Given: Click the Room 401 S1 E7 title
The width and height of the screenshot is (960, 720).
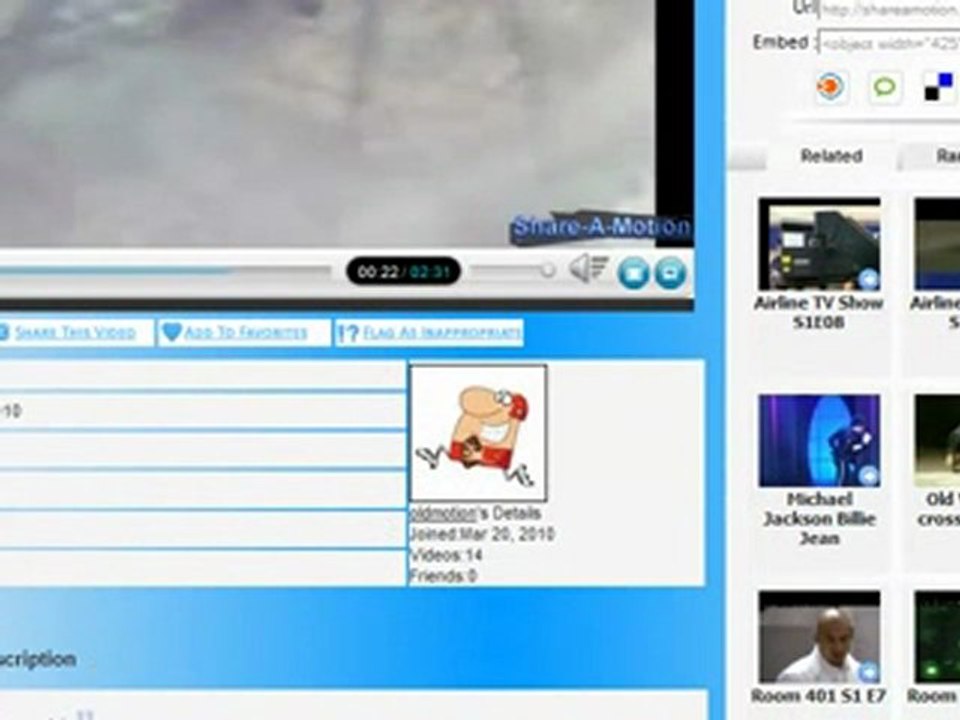Looking at the screenshot, I should [x=819, y=696].
